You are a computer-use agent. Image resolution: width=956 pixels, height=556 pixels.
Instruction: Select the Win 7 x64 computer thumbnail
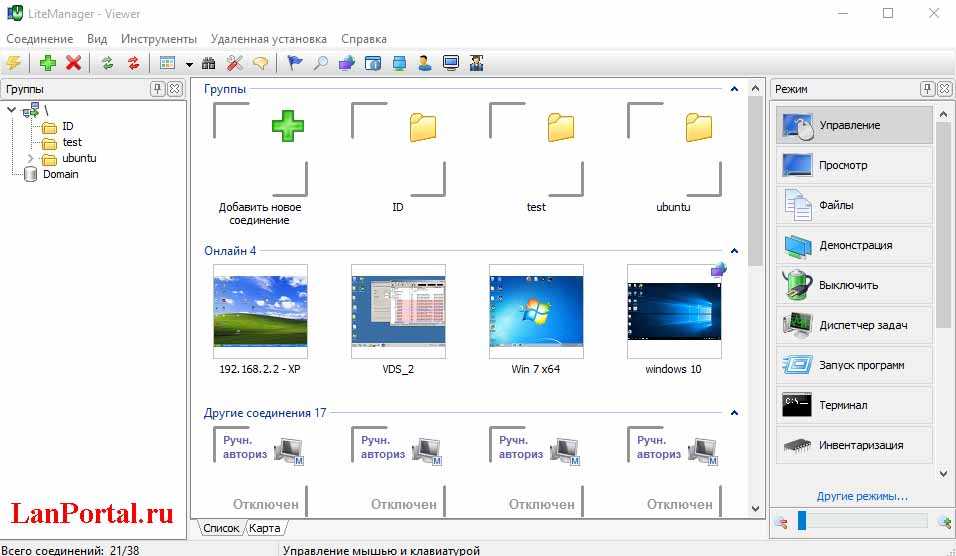[535, 311]
